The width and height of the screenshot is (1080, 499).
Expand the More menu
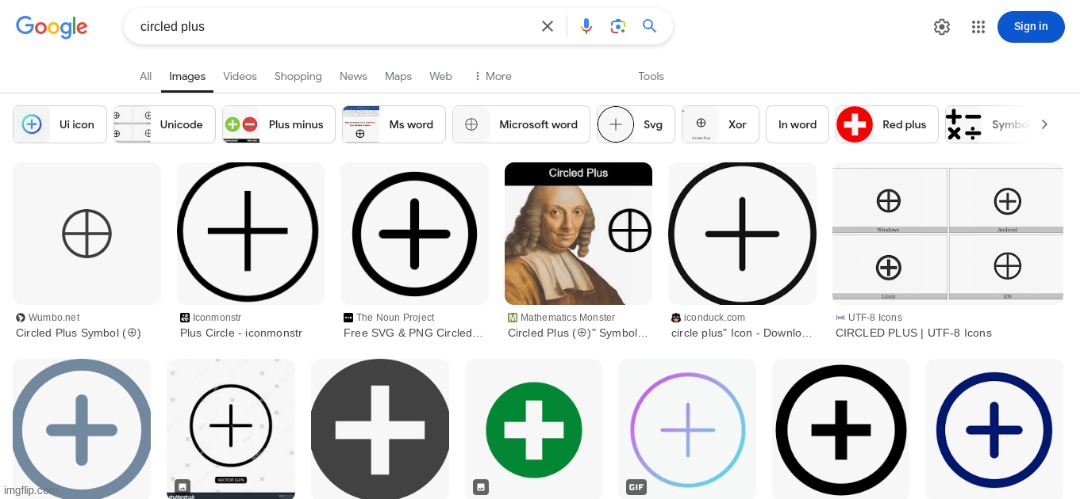coord(492,77)
